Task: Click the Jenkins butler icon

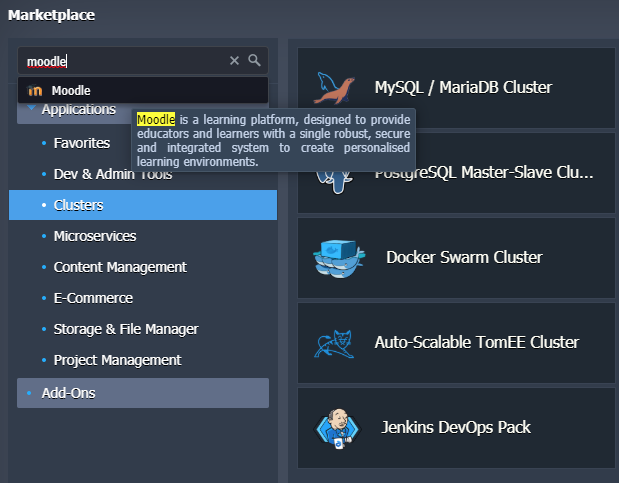Action: [338, 429]
